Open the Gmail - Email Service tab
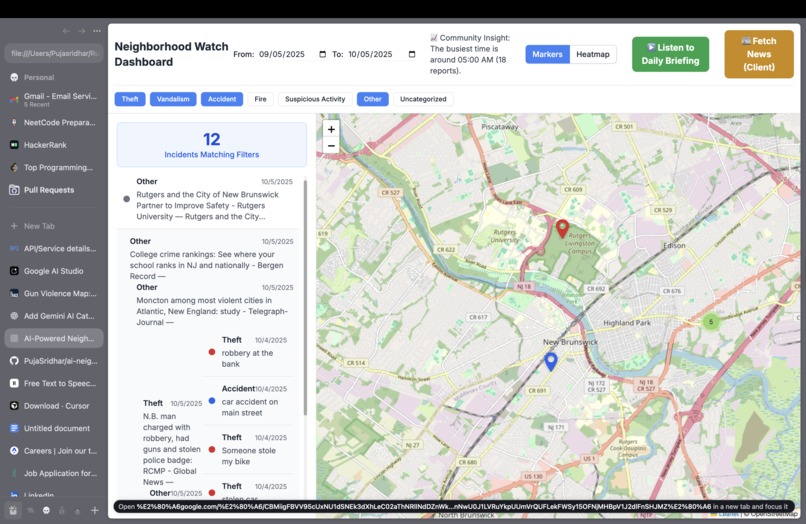The image size is (806, 524). 54,99
